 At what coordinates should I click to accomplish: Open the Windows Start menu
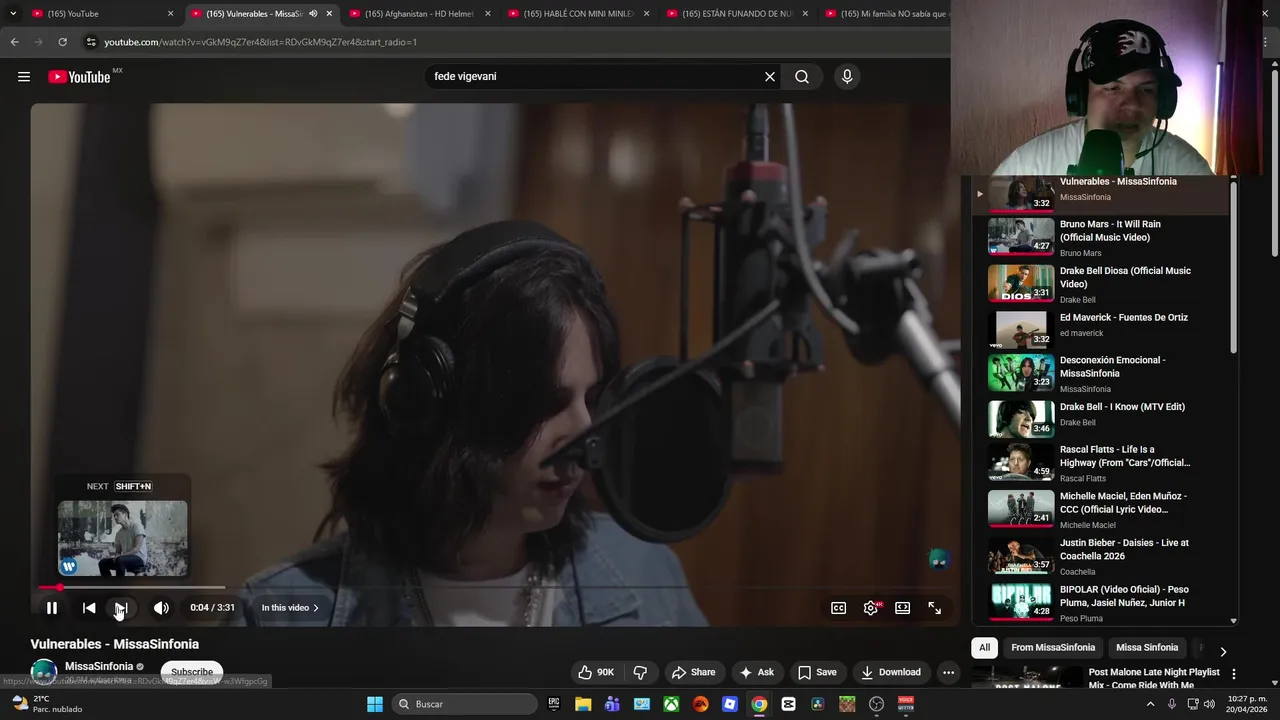click(375, 704)
